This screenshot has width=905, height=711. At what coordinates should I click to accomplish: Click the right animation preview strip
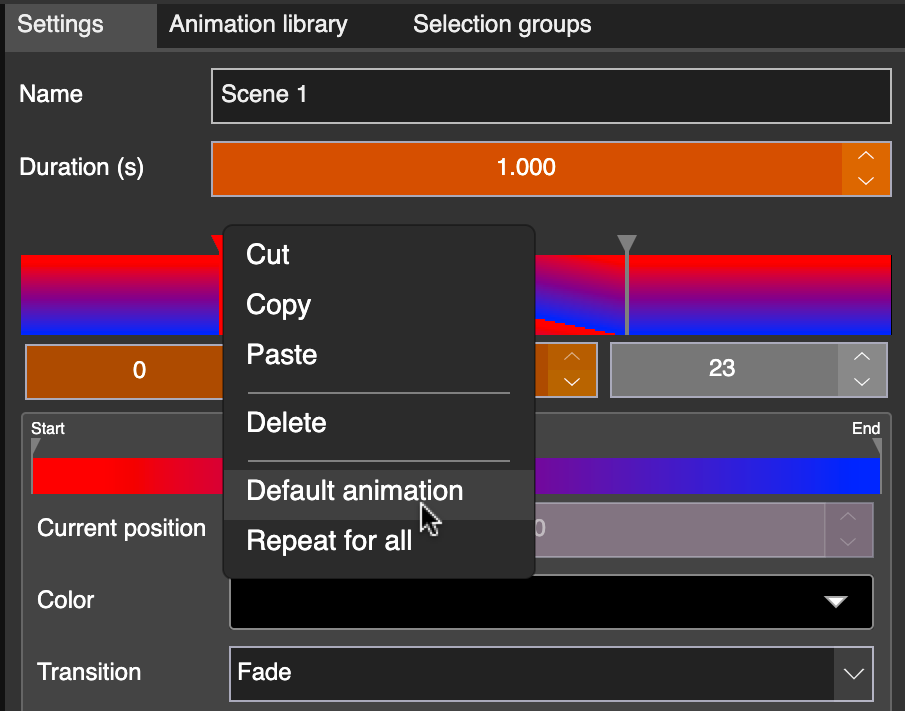pyautogui.click(x=760, y=295)
